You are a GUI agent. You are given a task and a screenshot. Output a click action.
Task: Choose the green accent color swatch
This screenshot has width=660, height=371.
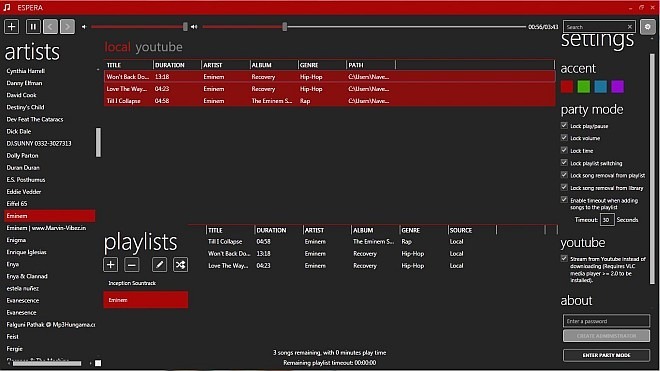point(584,86)
